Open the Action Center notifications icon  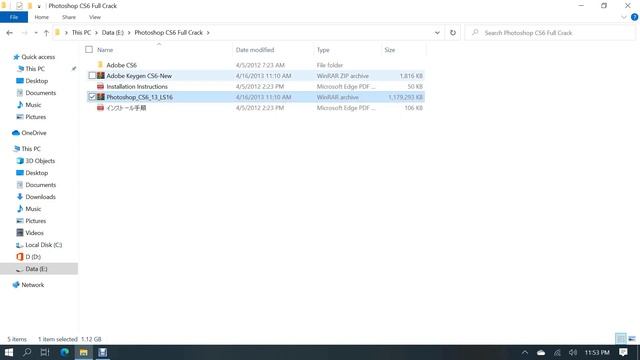pos(623,353)
